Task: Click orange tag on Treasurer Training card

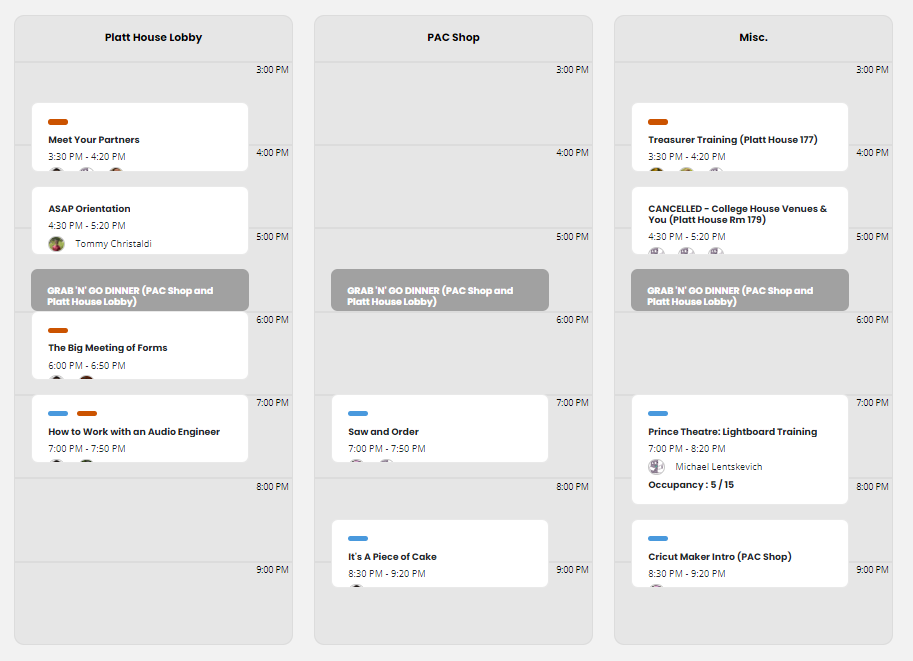Action: [658, 122]
